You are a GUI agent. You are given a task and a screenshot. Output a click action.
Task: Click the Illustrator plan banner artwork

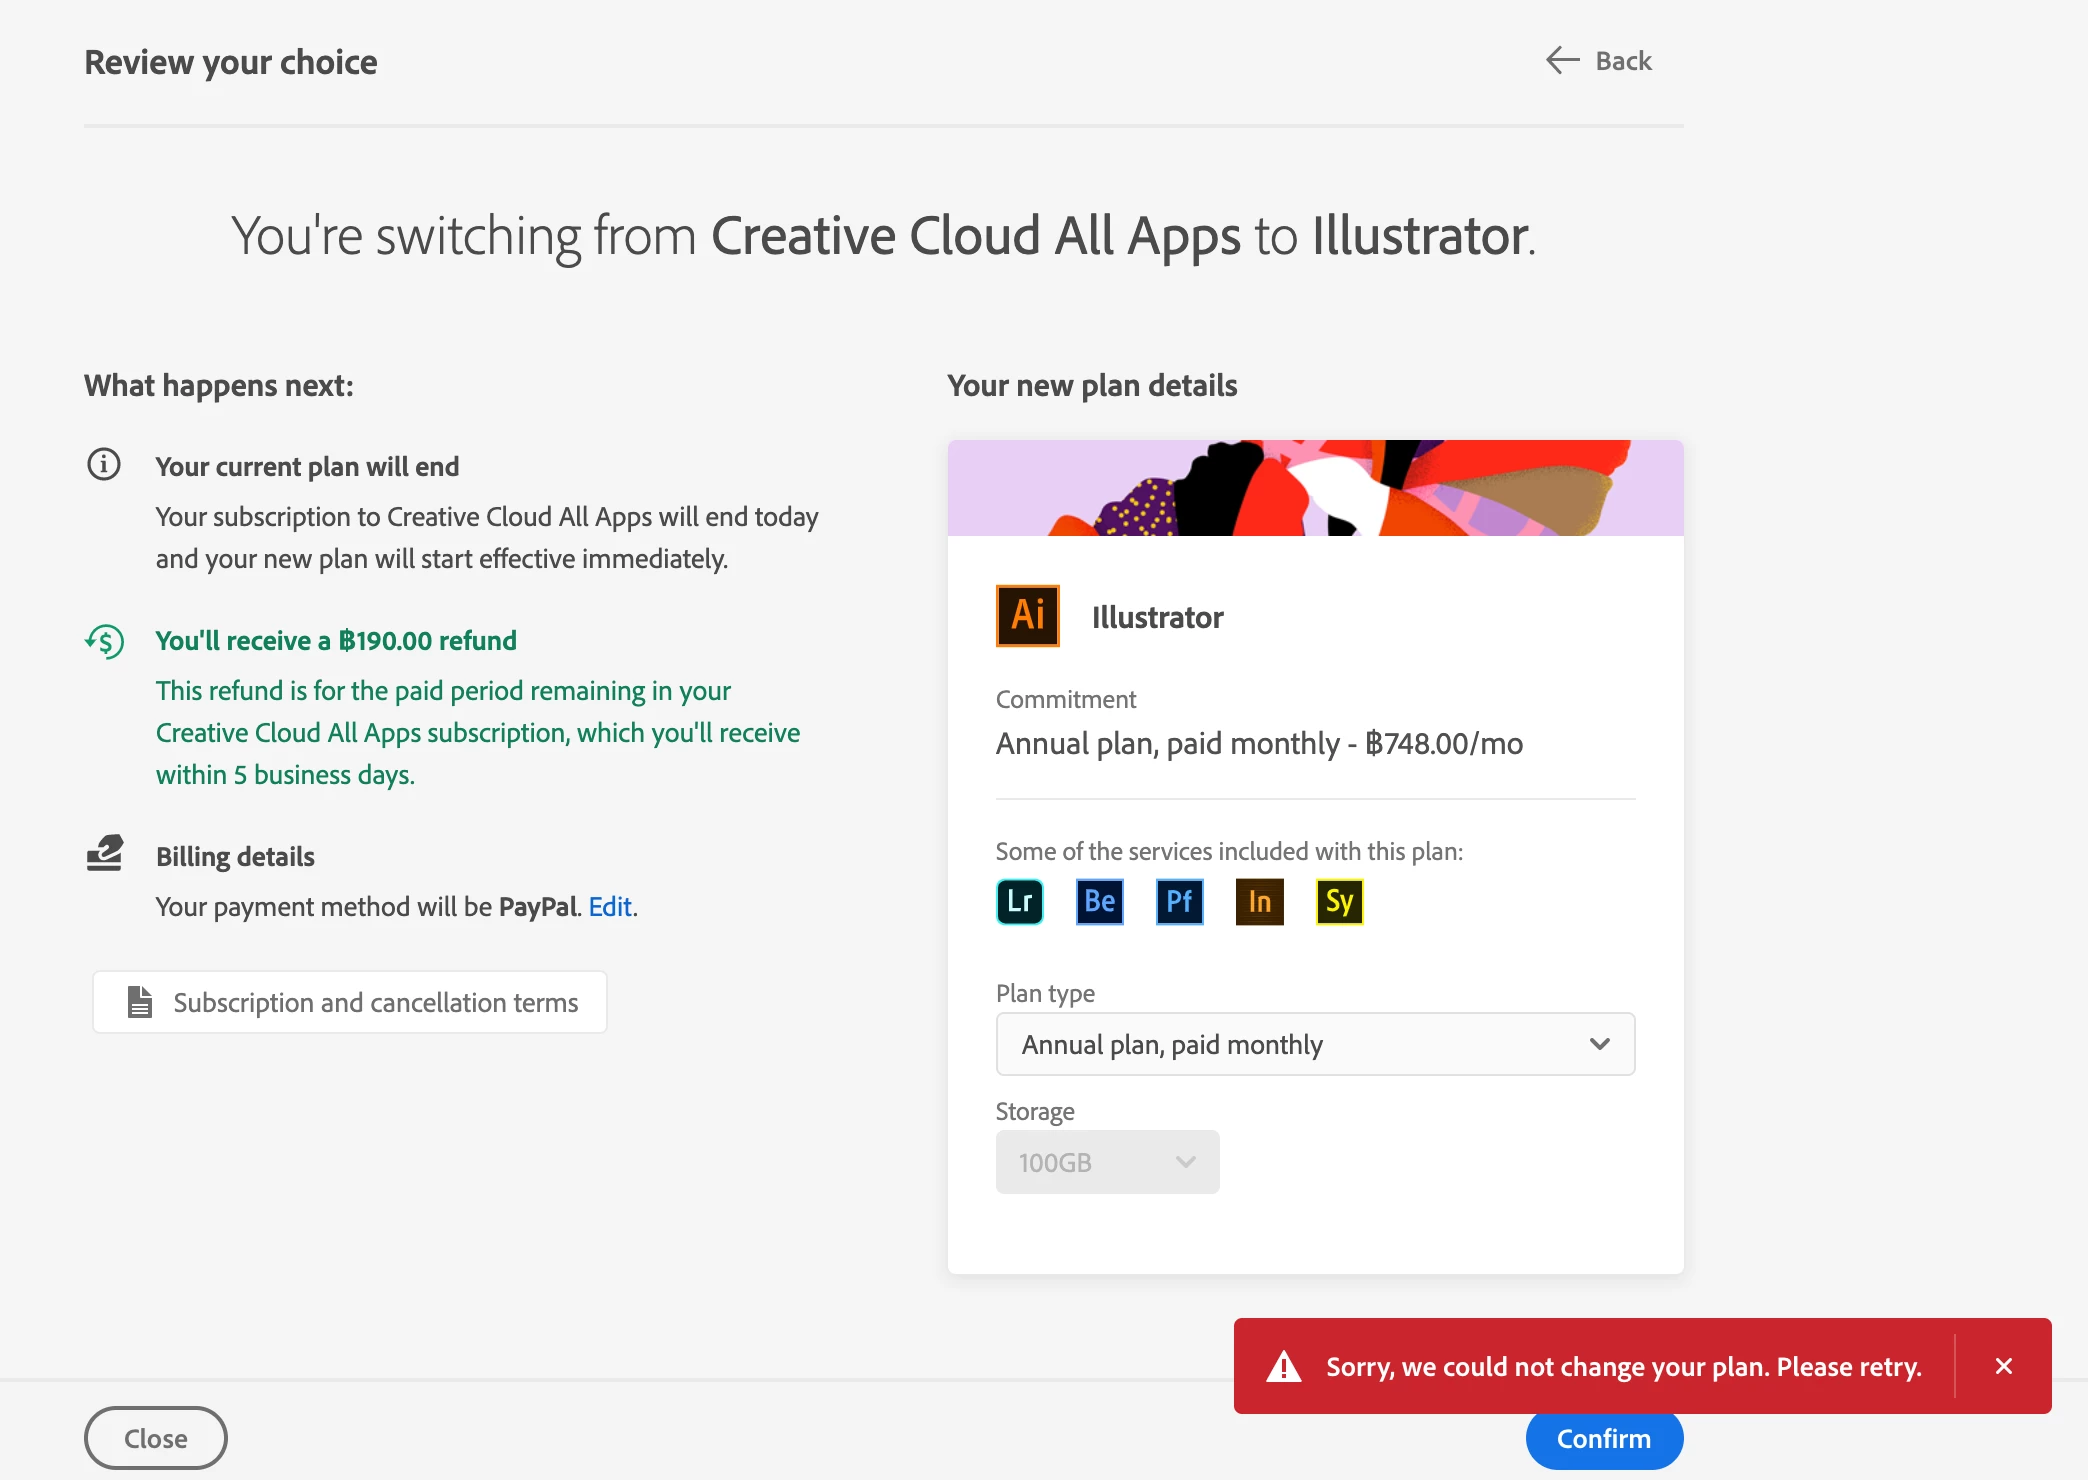[1314, 488]
